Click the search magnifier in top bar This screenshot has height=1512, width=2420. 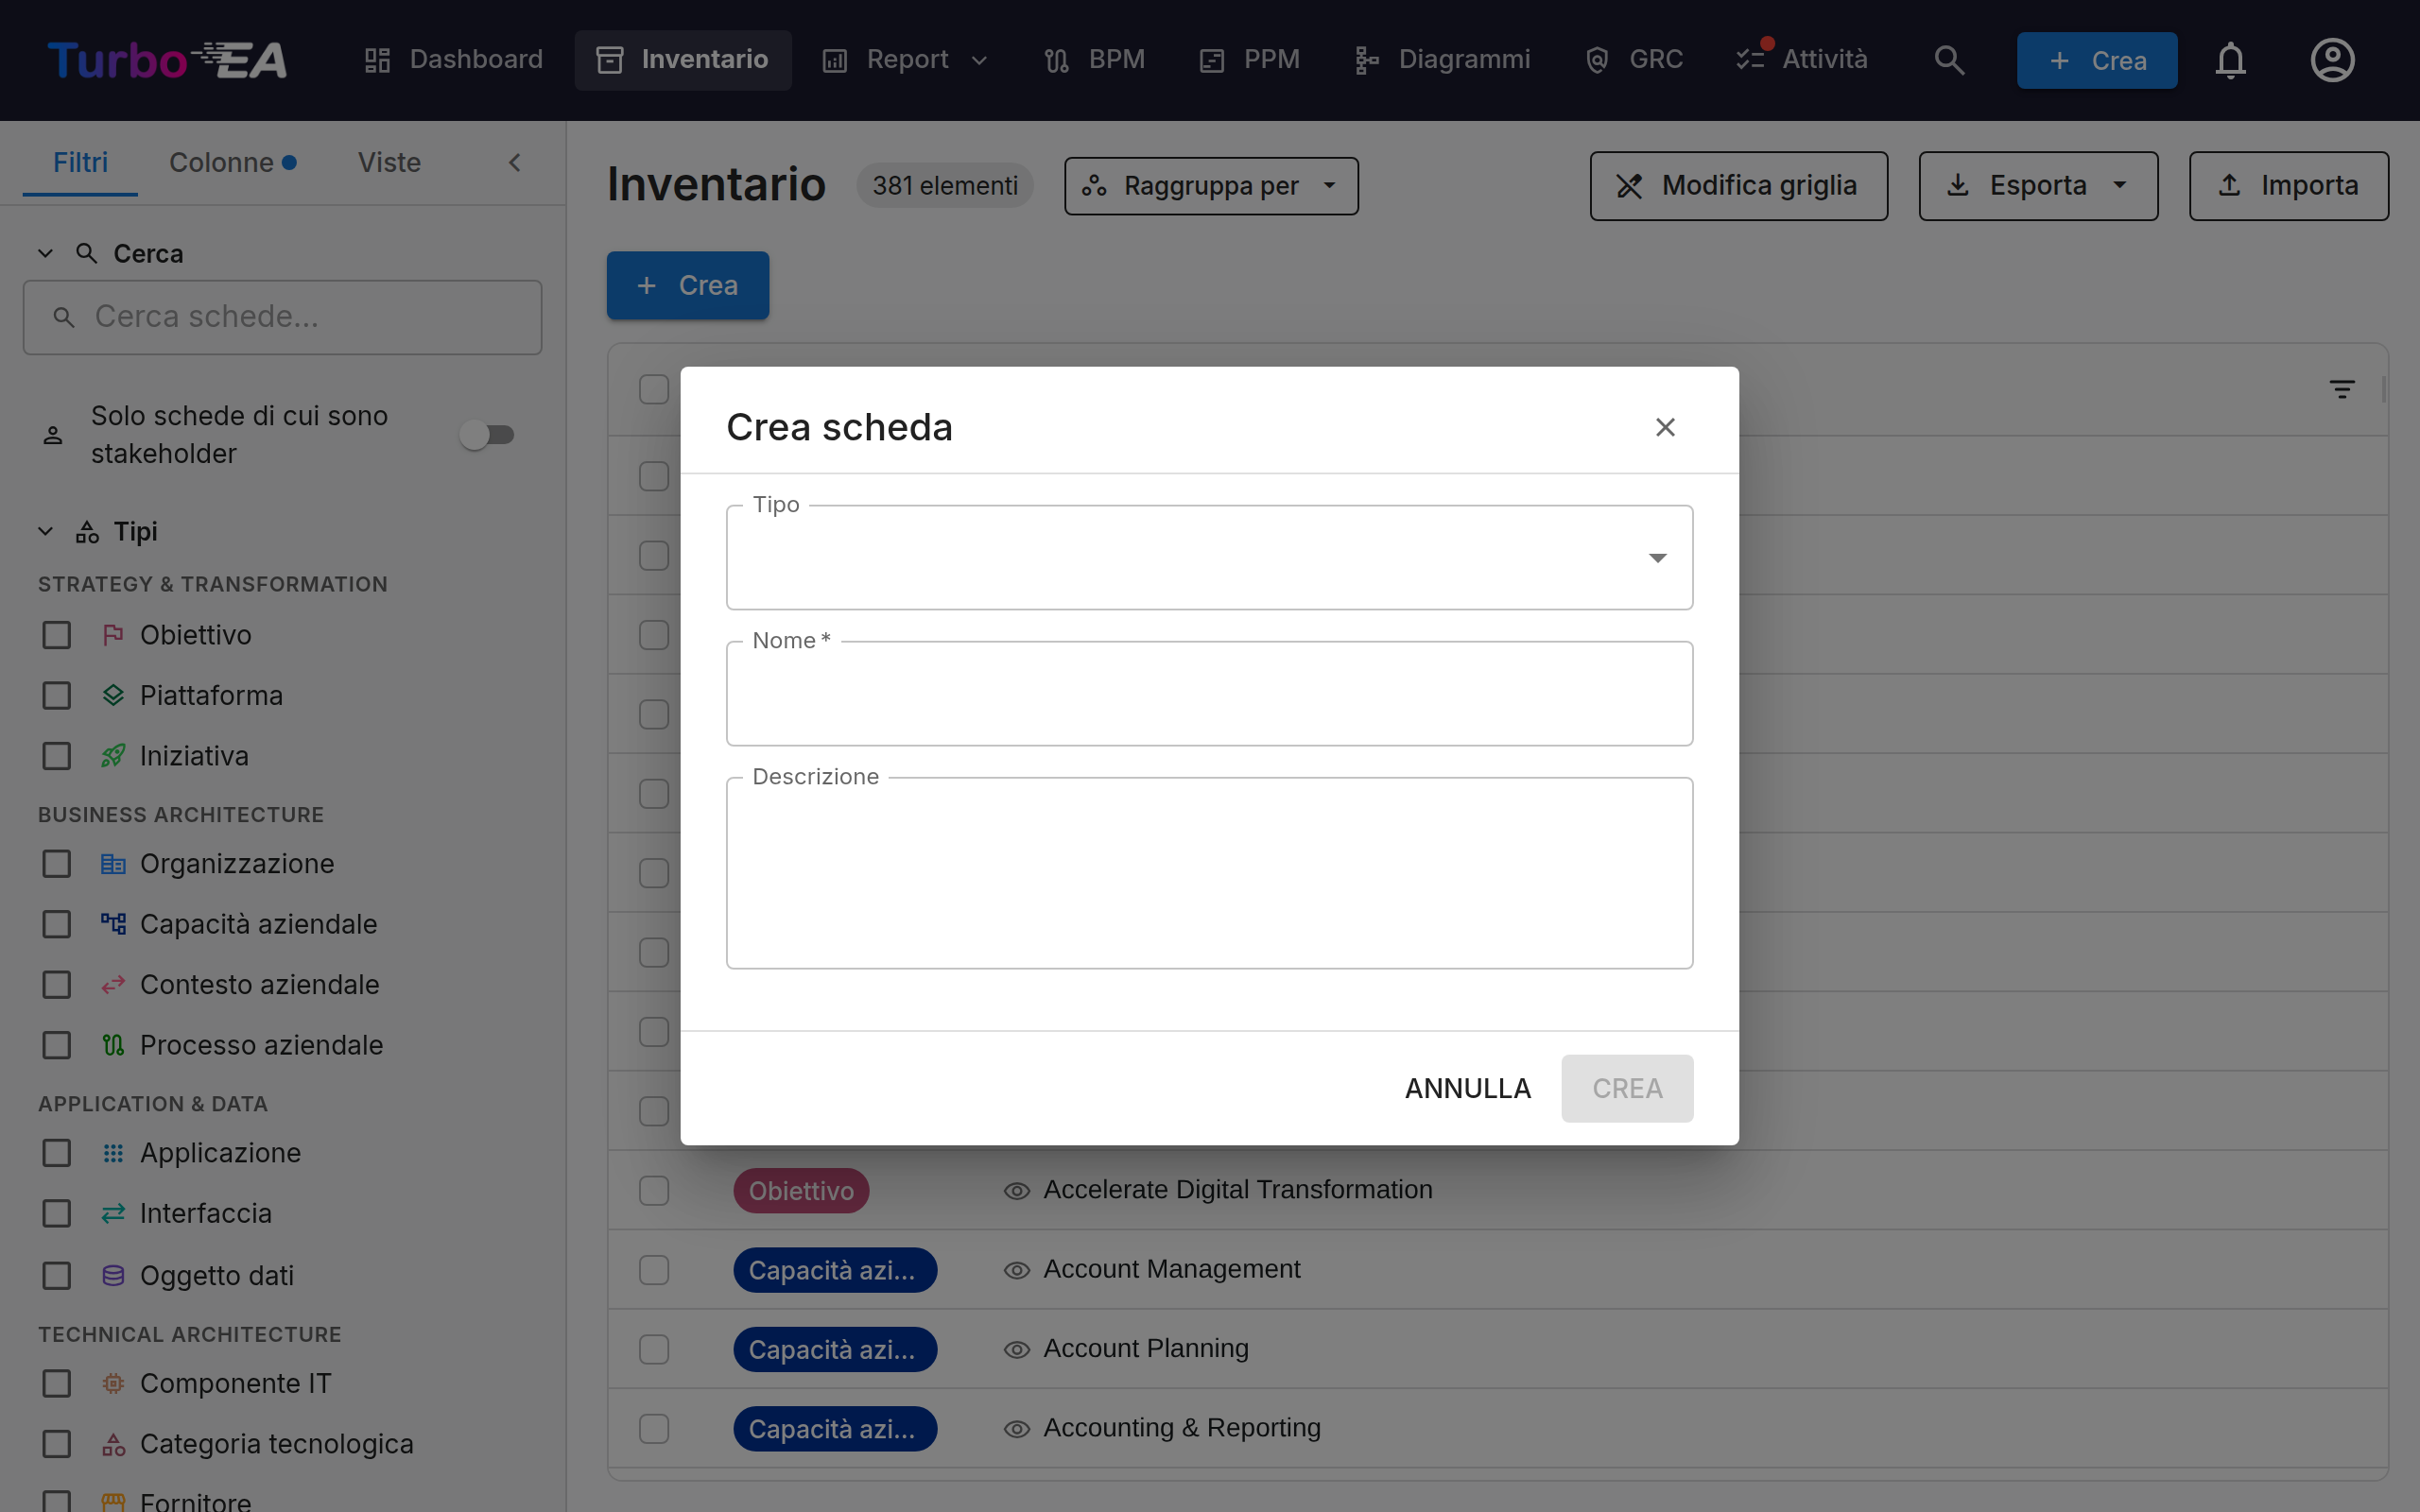[x=1948, y=60]
